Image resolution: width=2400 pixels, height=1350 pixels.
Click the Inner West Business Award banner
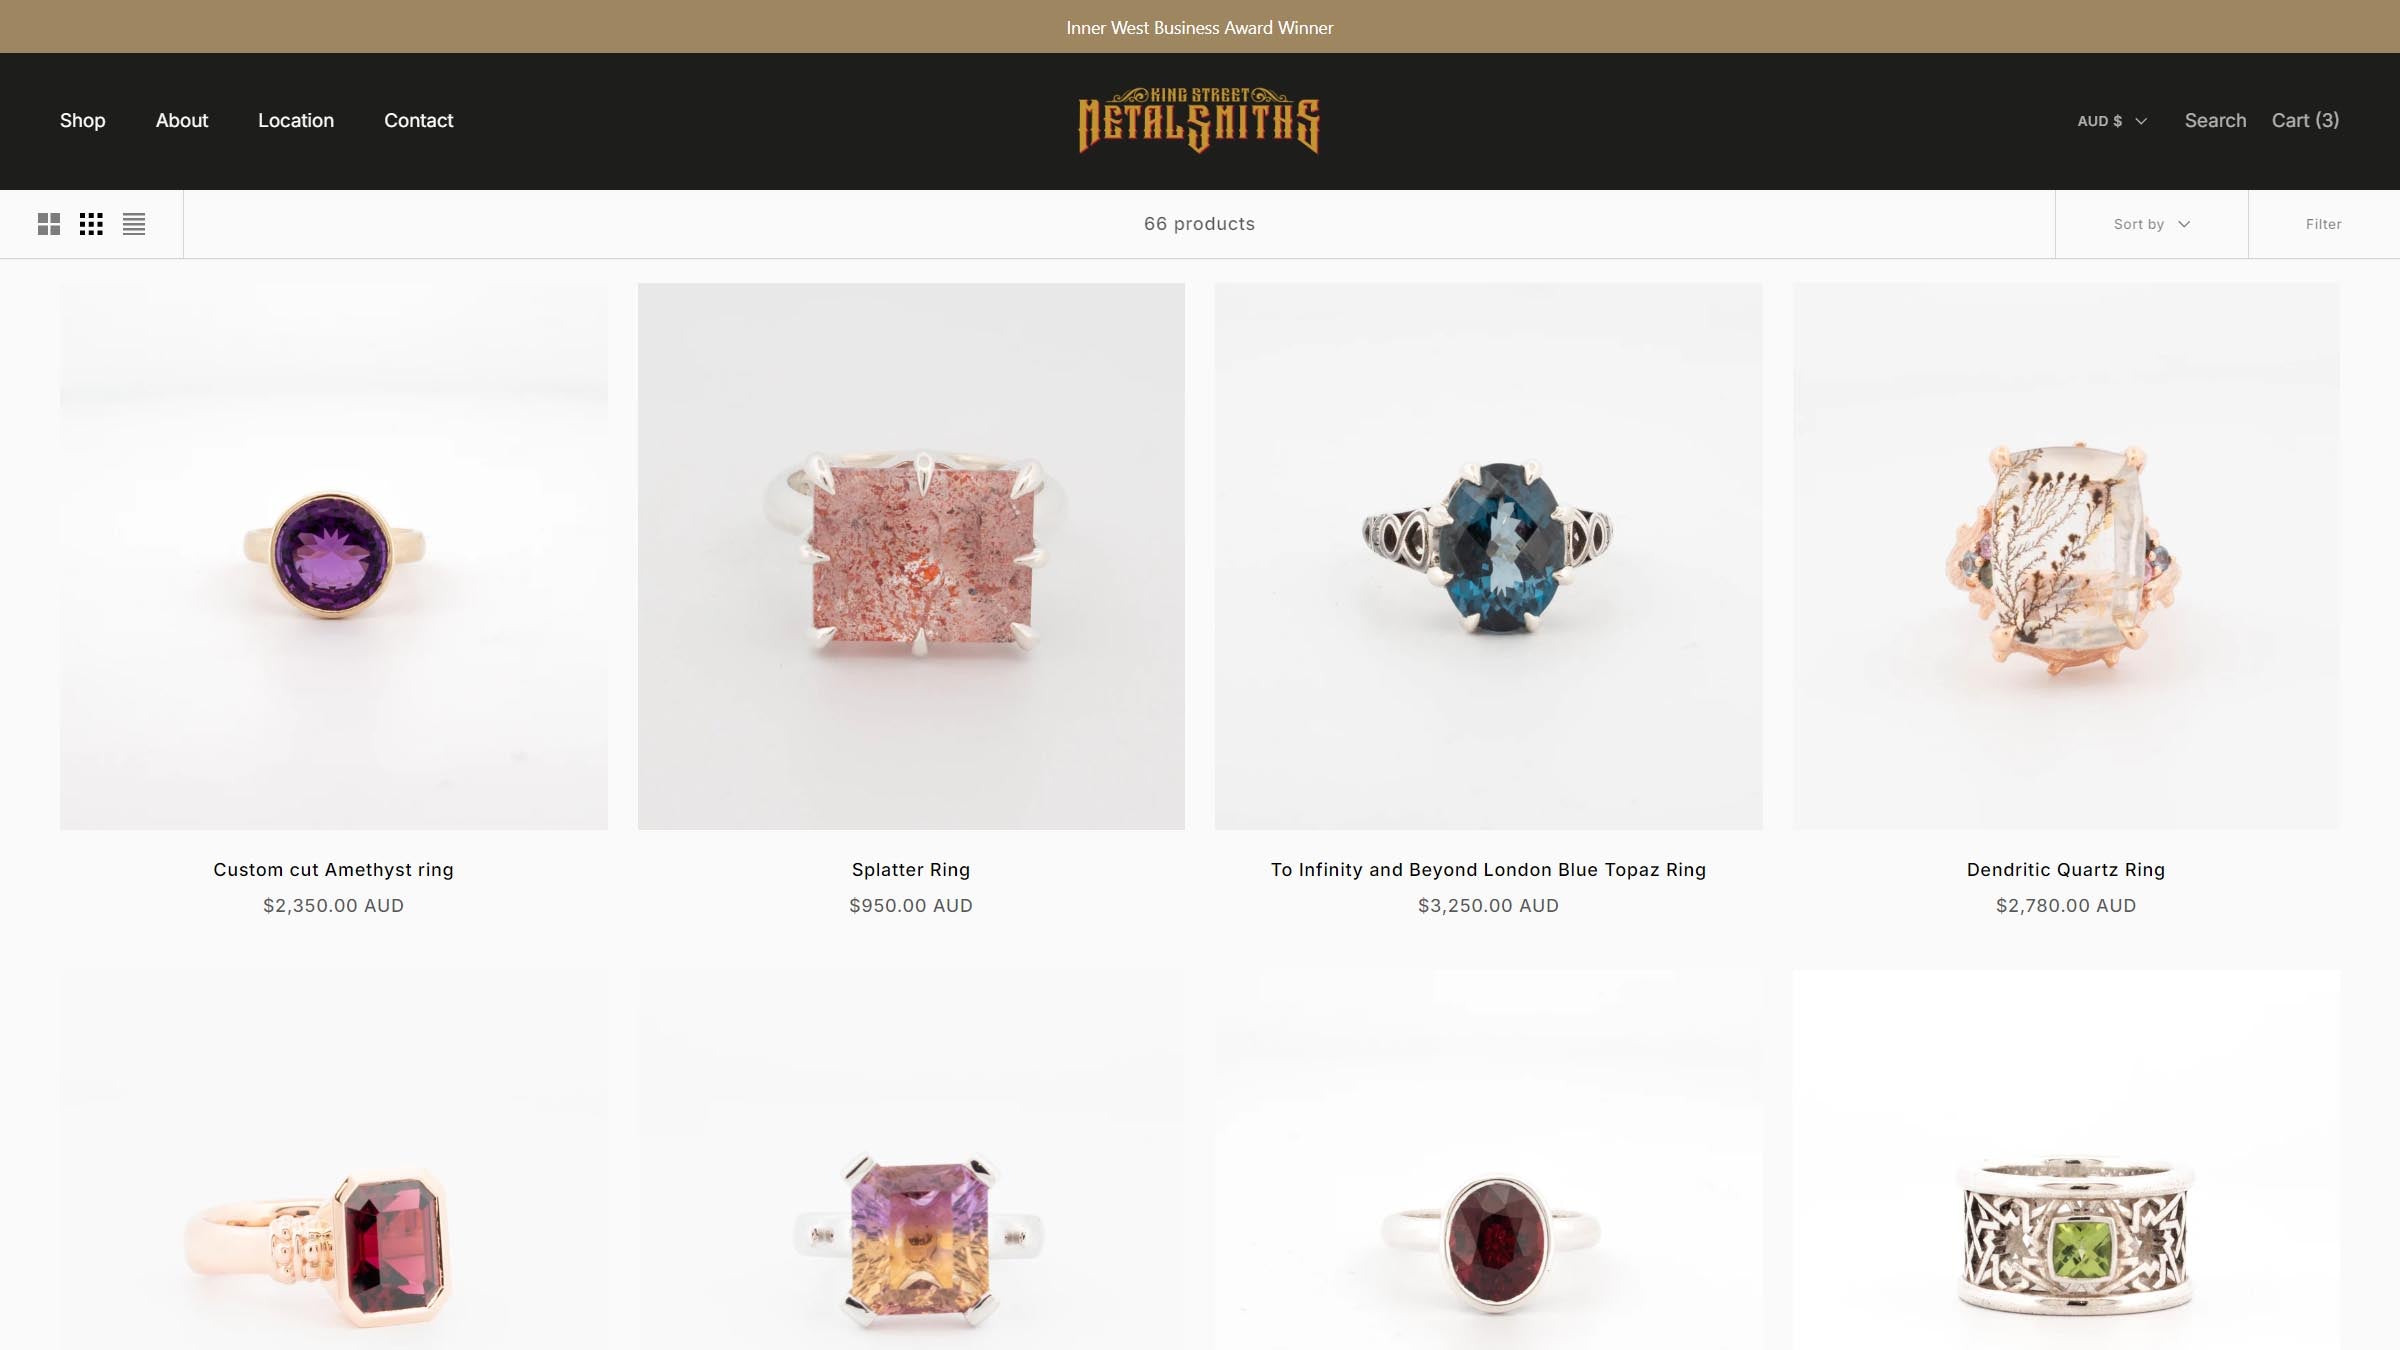pyautogui.click(x=1199, y=27)
